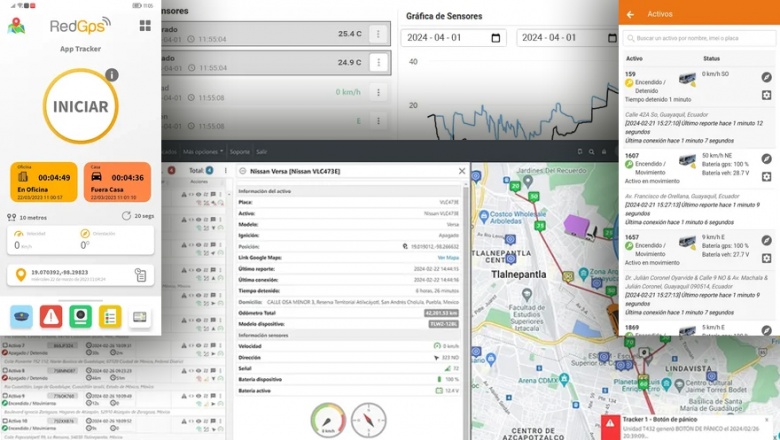Select the yellow En Oficina timer card
The height and width of the screenshot is (440, 780).
coord(42,180)
